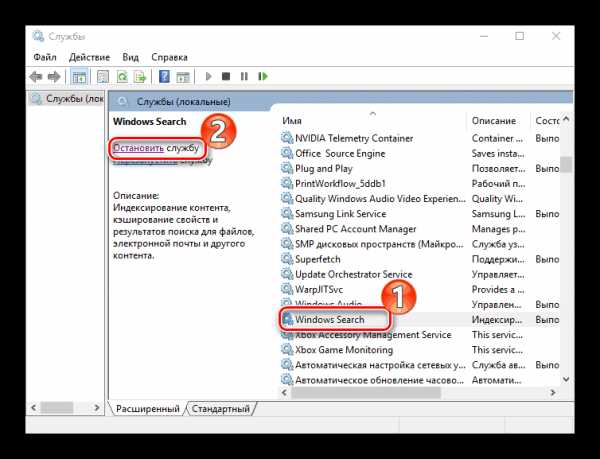600x459 pixels.
Task: Click gear icon beside Update Orchestrator Service
Action: click(x=287, y=274)
